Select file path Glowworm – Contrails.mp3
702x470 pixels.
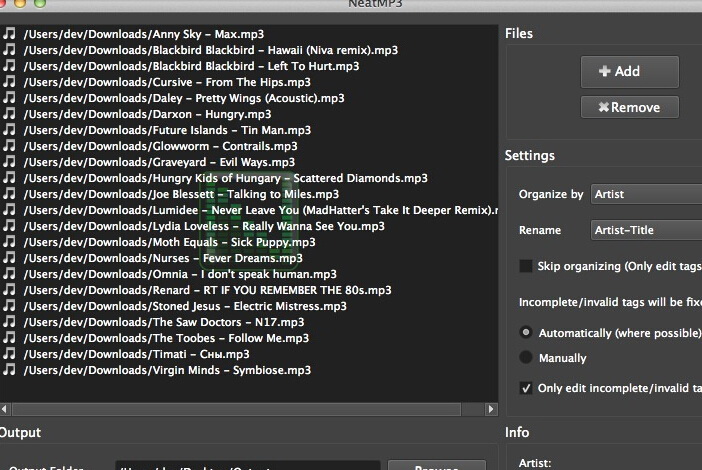point(160,146)
